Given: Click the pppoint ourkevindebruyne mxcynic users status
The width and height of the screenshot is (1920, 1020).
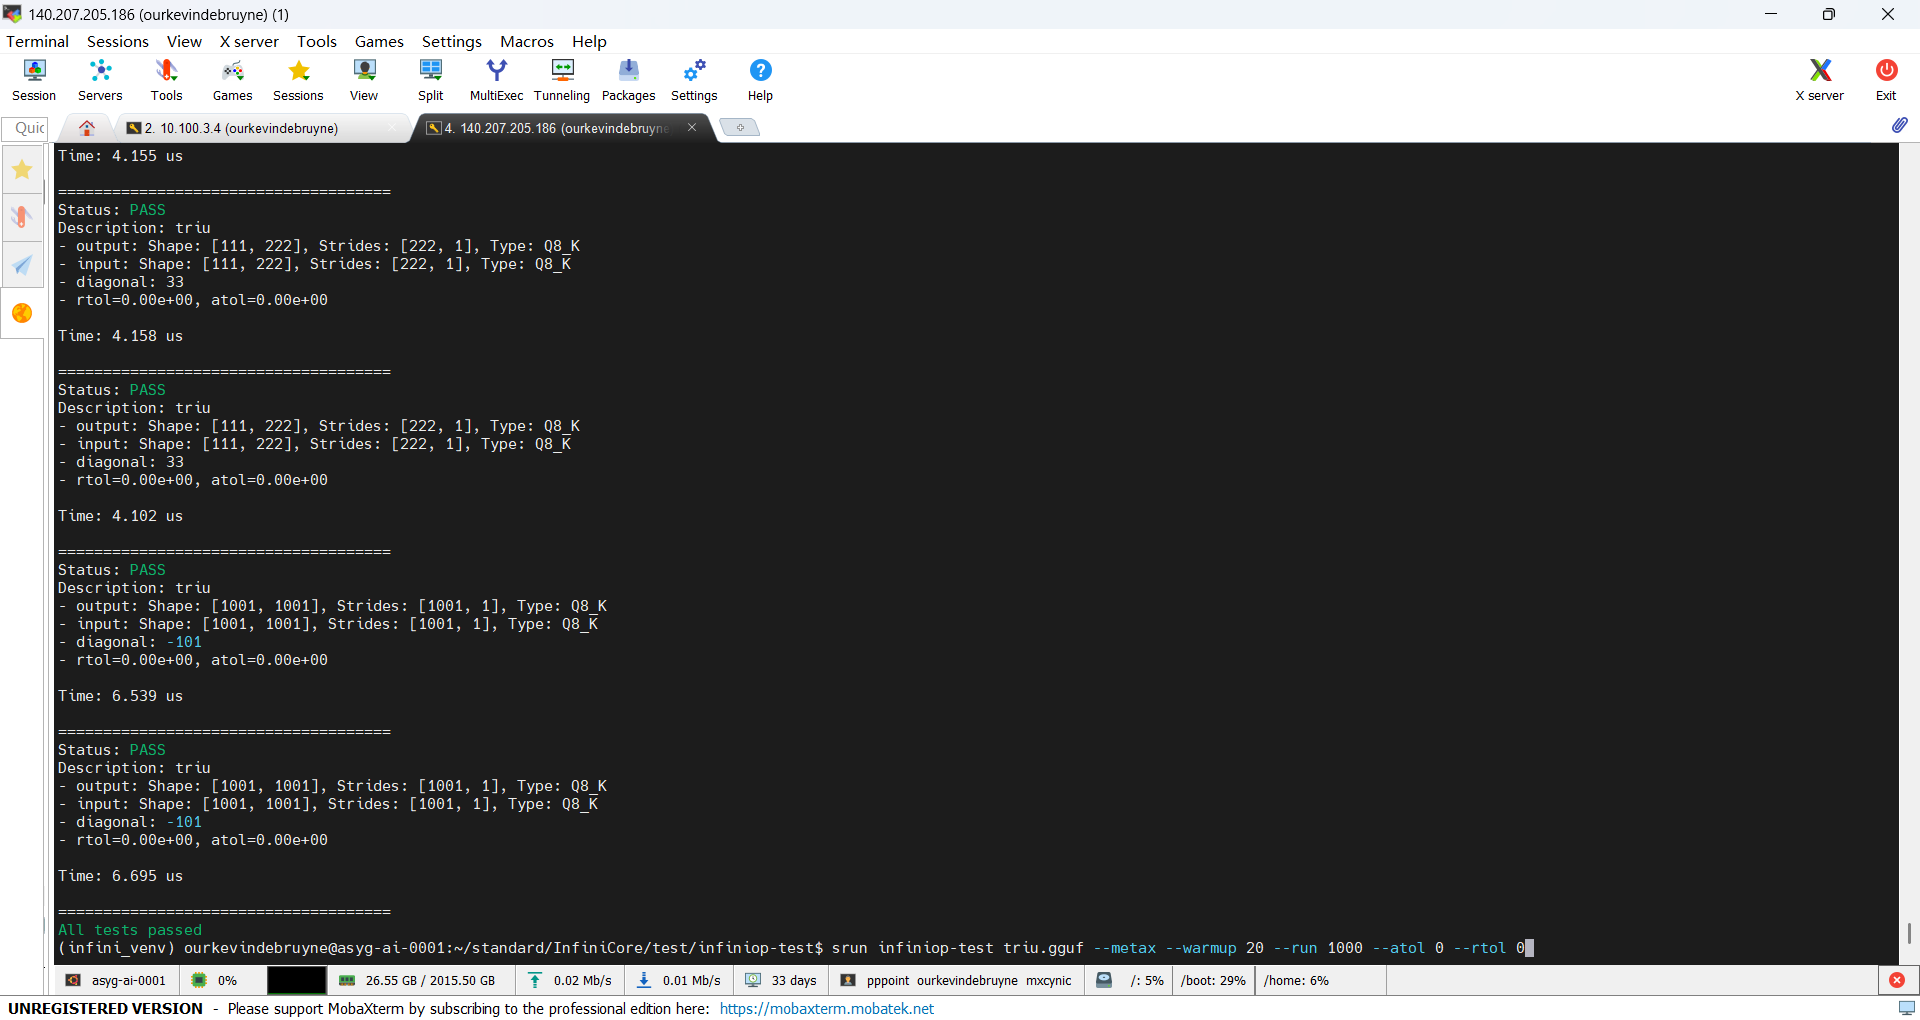Looking at the screenshot, I should click(958, 980).
